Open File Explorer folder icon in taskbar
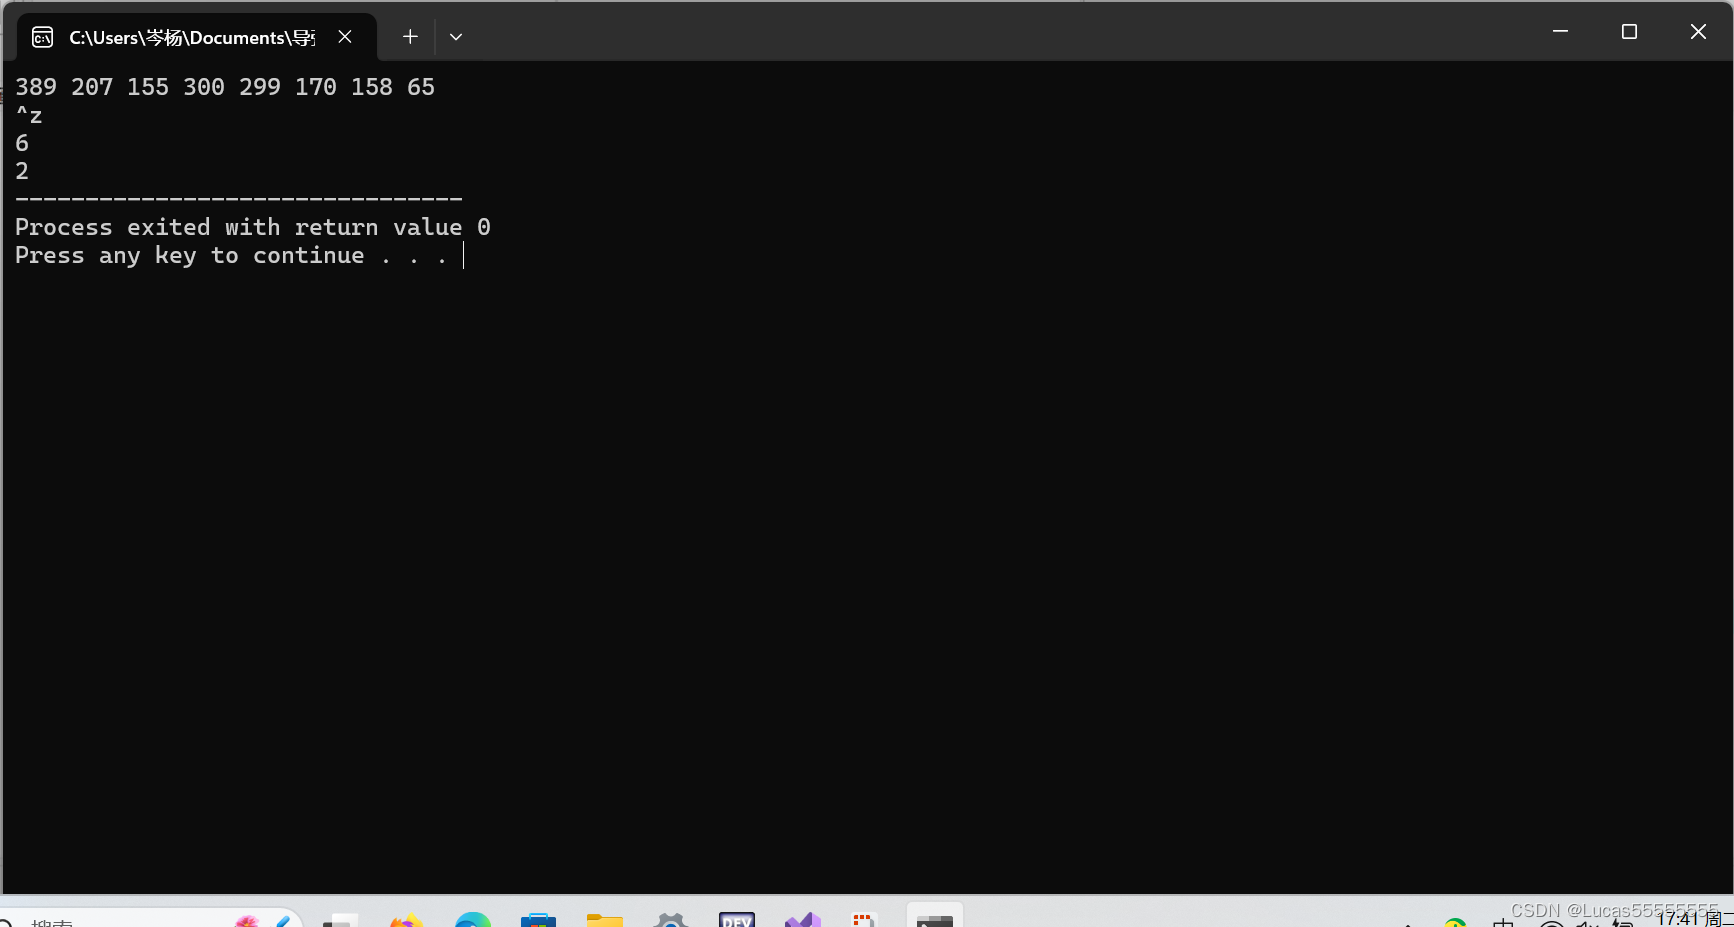Image resolution: width=1734 pixels, height=927 pixels. click(x=603, y=920)
